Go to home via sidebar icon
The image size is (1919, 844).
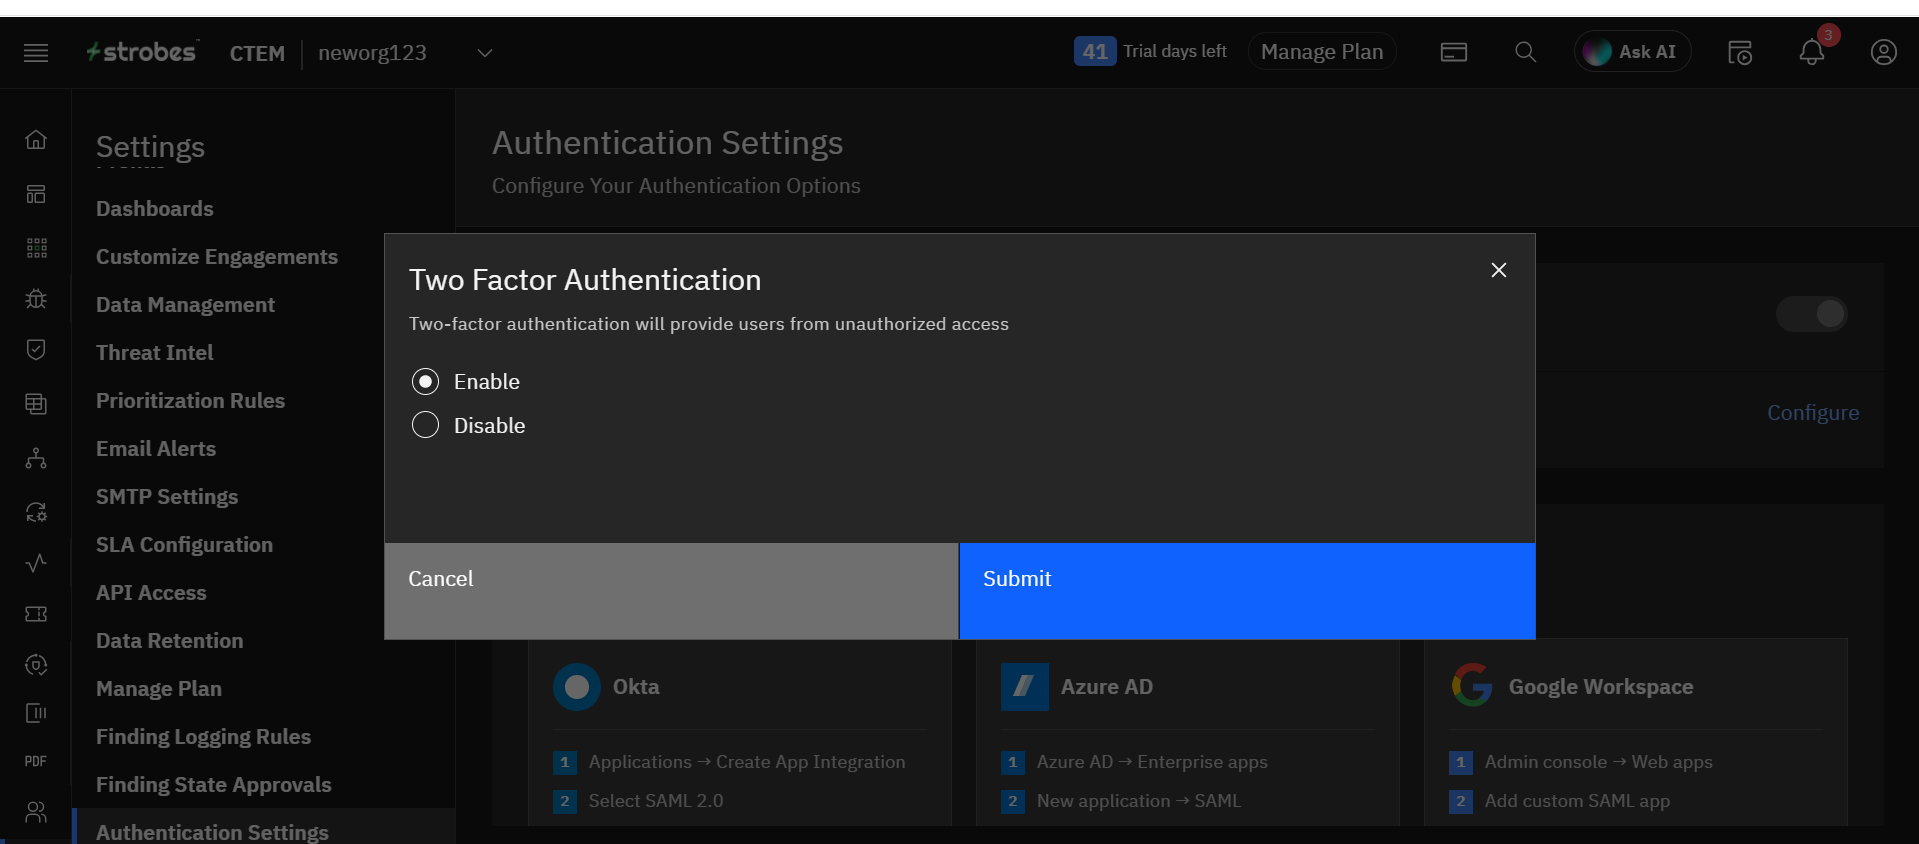tap(36, 140)
